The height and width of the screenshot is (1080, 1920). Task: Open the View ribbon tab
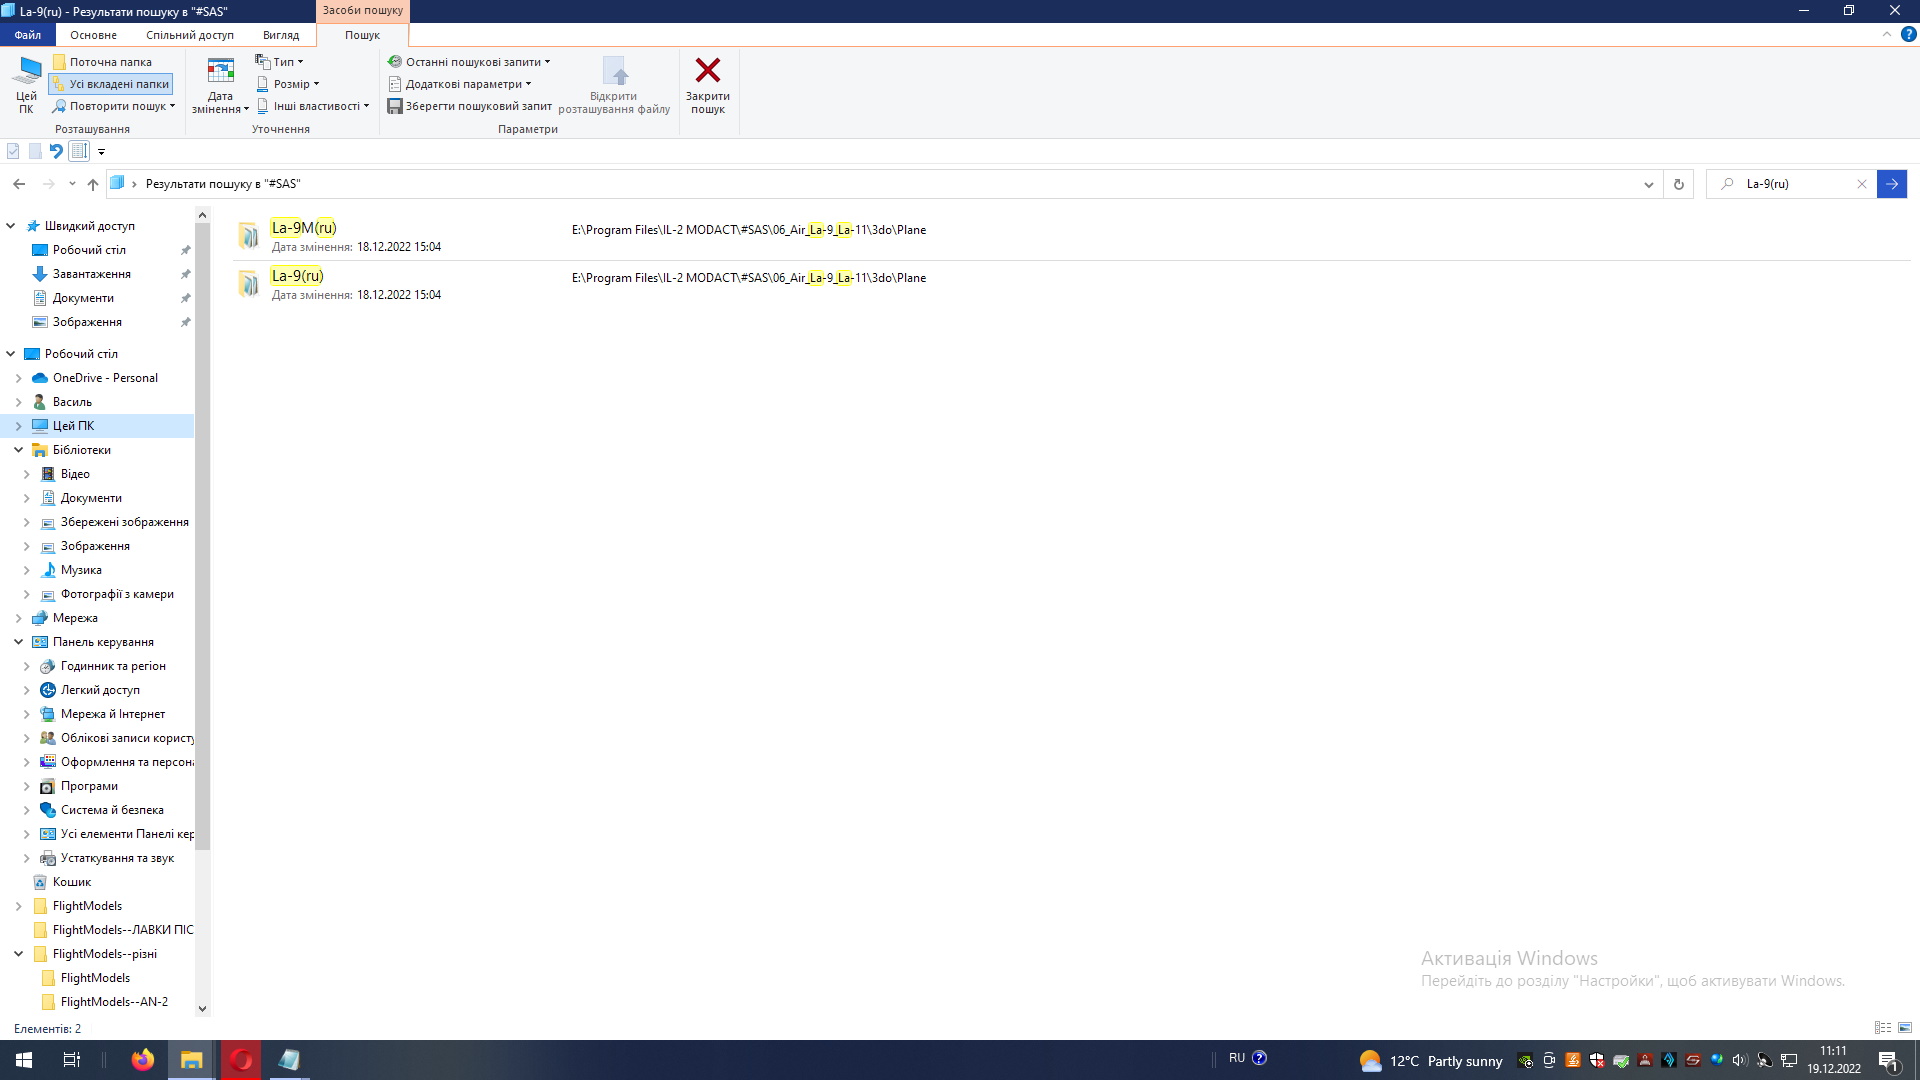click(280, 35)
